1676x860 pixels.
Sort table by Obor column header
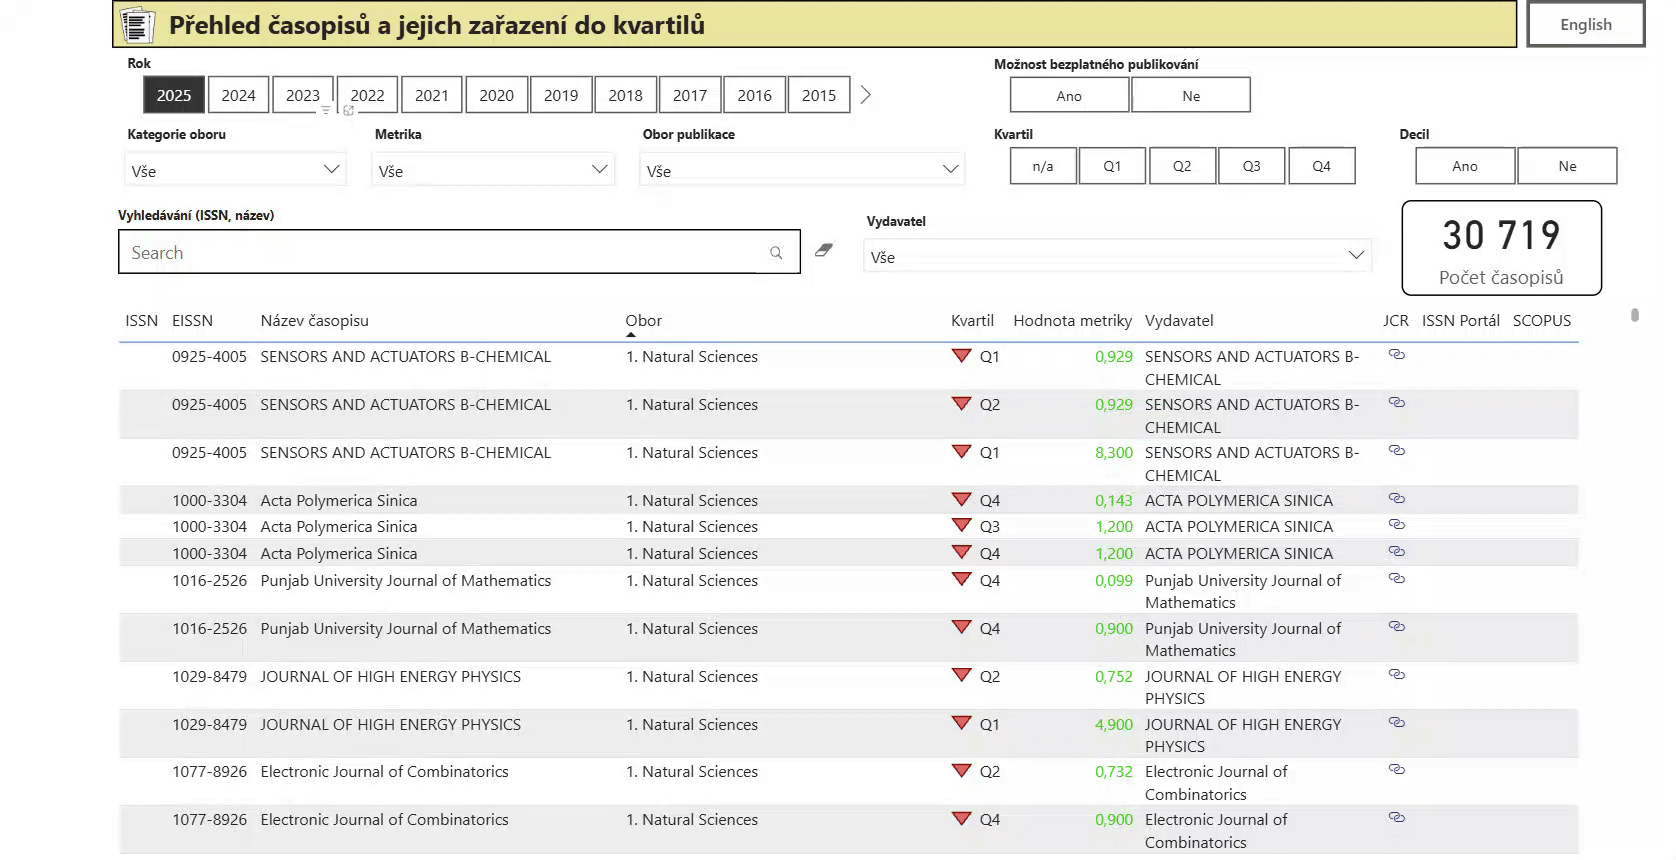coord(644,320)
